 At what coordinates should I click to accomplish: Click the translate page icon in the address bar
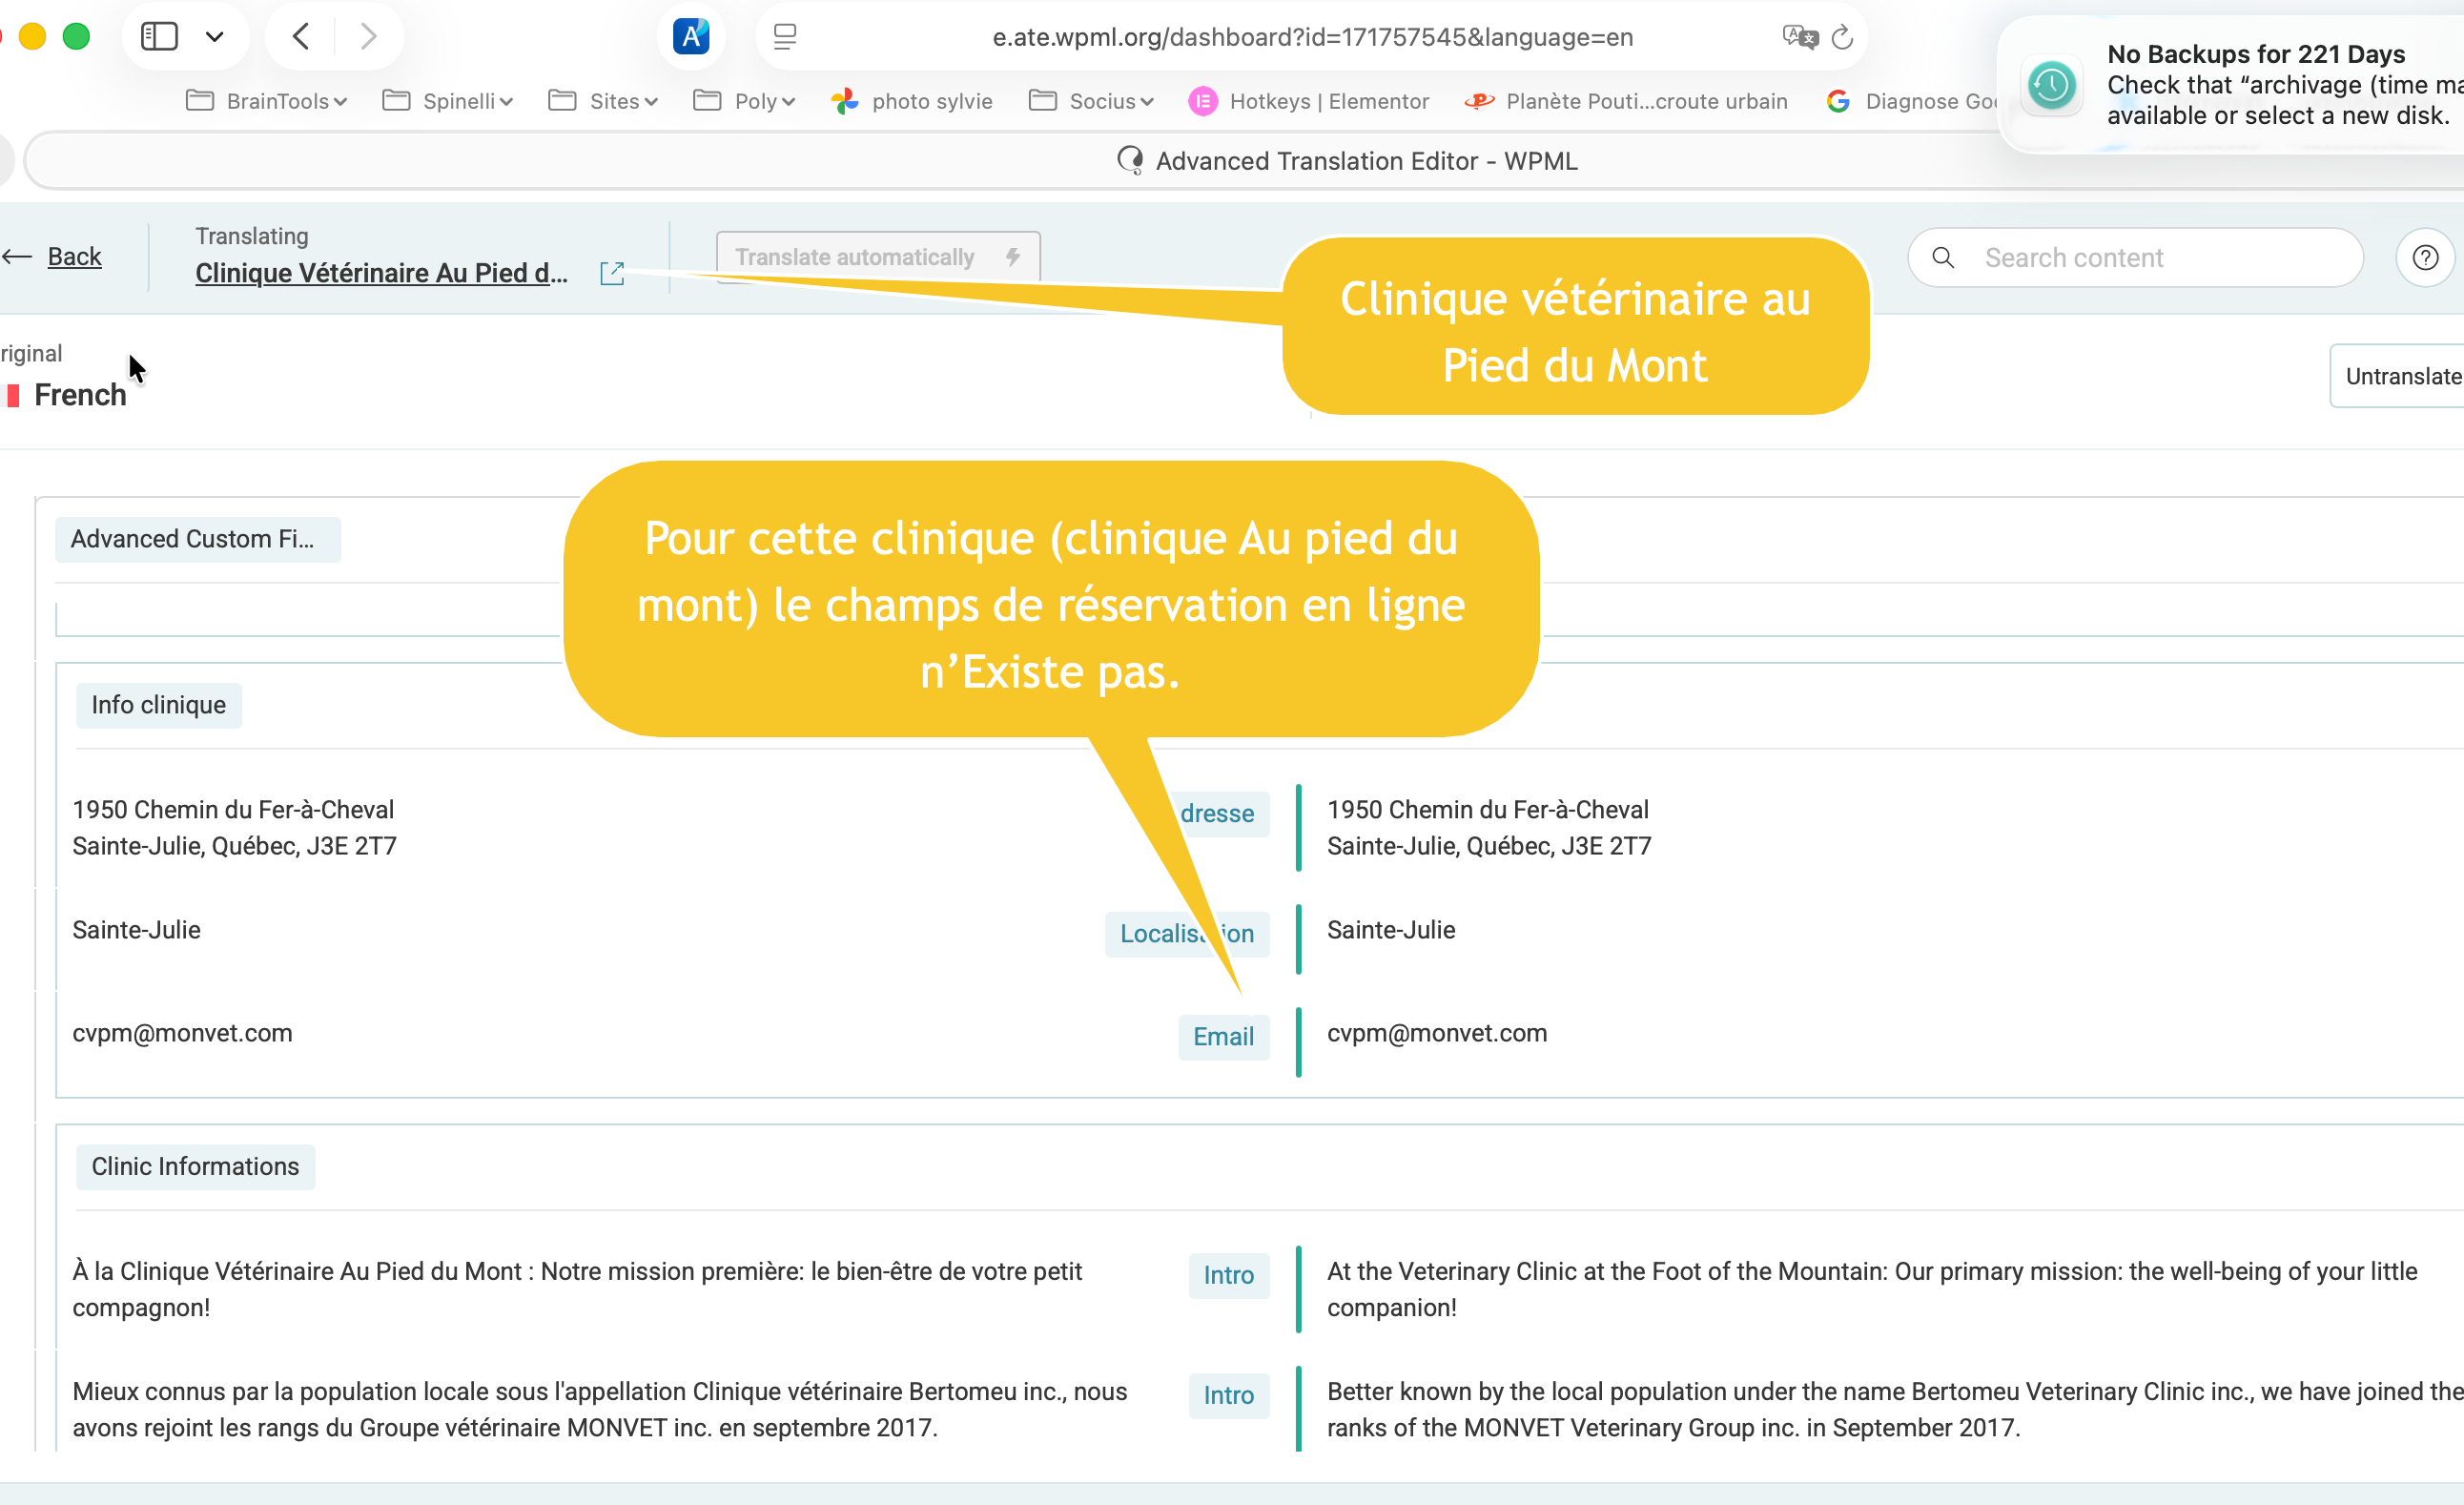coord(1800,37)
